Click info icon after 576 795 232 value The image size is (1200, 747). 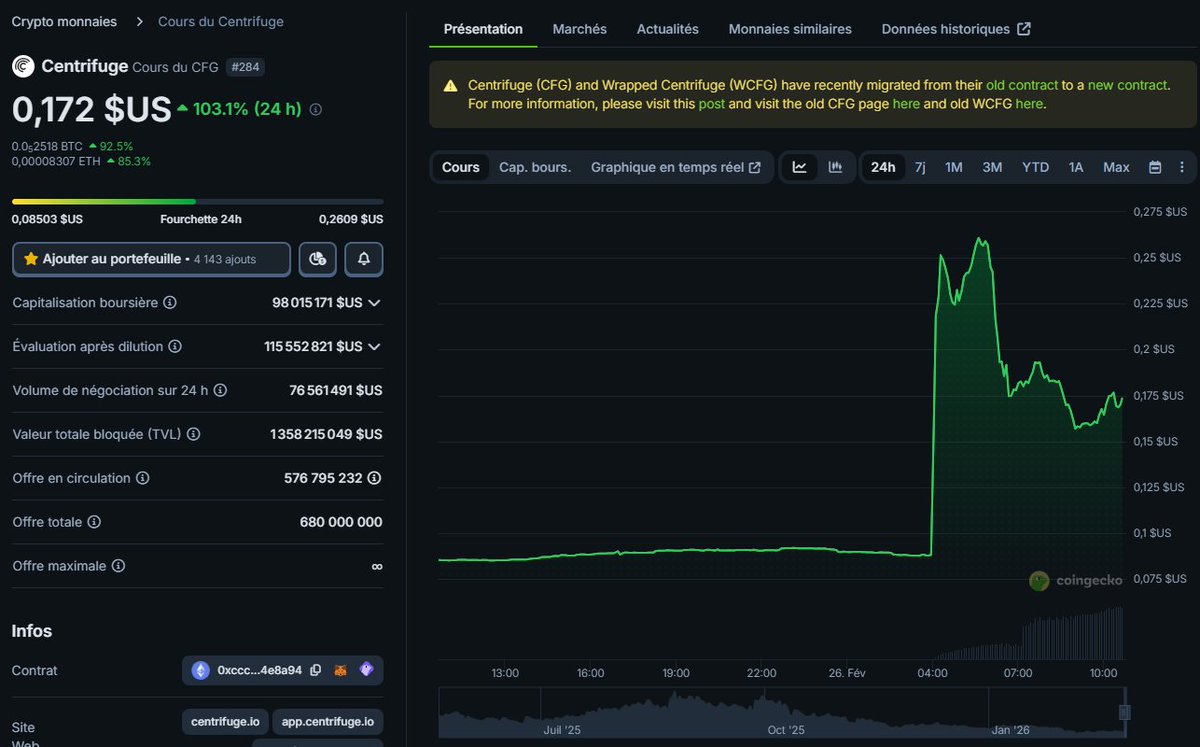(x=374, y=478)
